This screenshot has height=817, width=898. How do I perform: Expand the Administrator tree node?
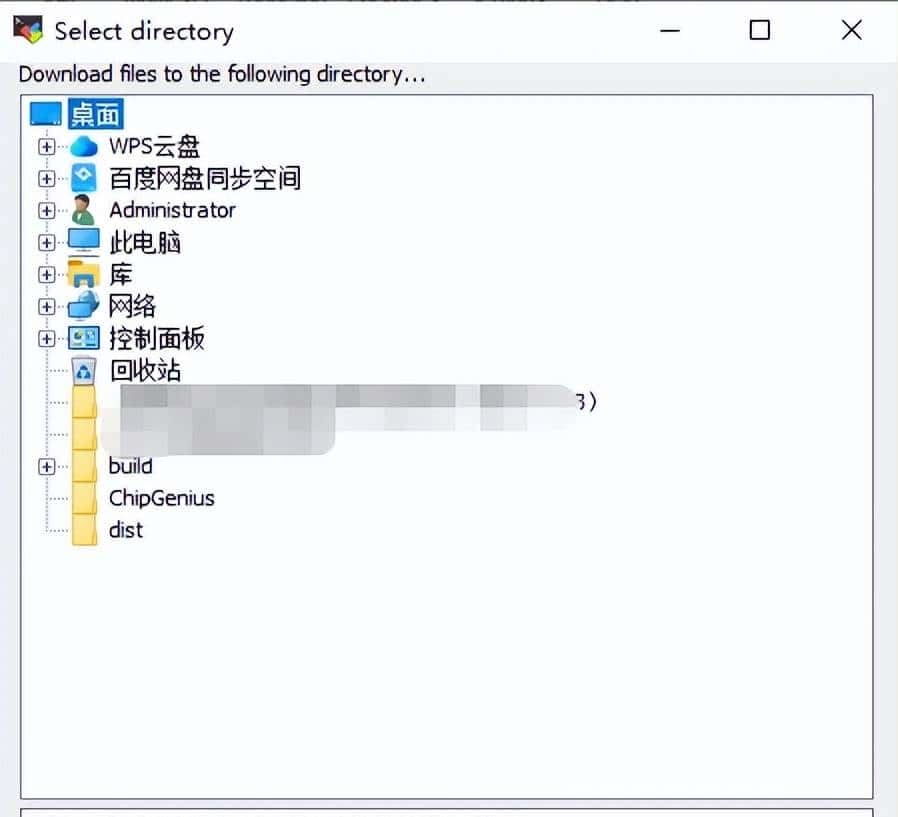pyautogui.click(x=46, y=210)
